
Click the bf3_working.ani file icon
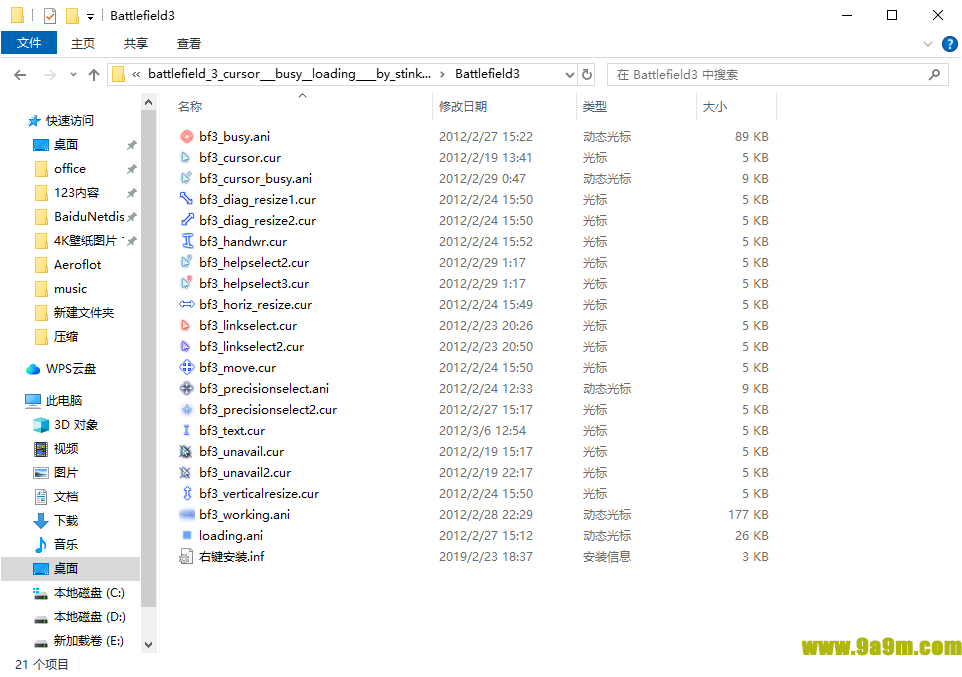click(x=187, y=514)
